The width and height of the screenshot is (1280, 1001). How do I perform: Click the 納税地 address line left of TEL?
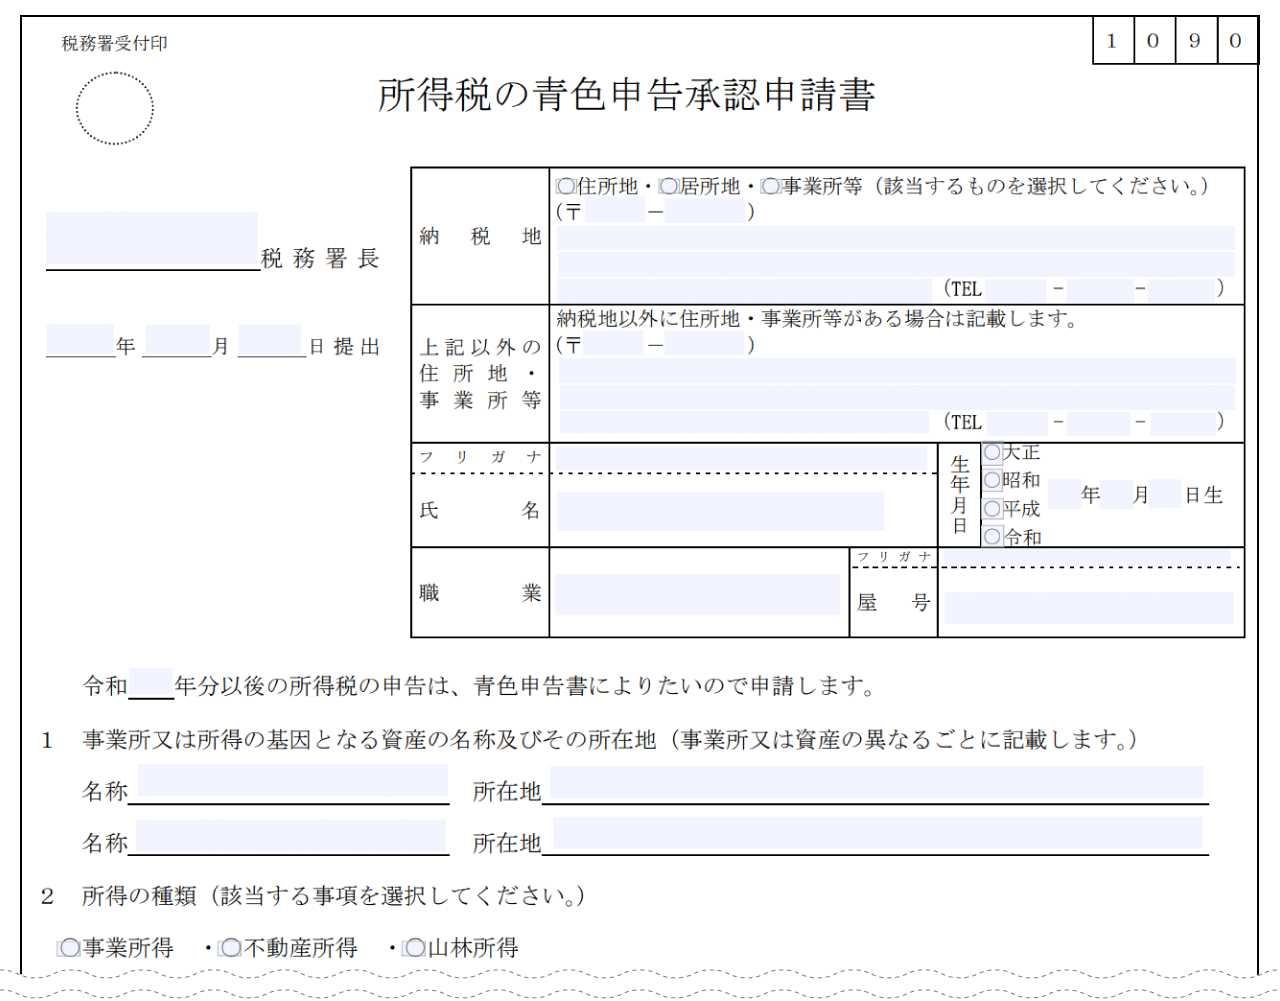click(745, 289)
